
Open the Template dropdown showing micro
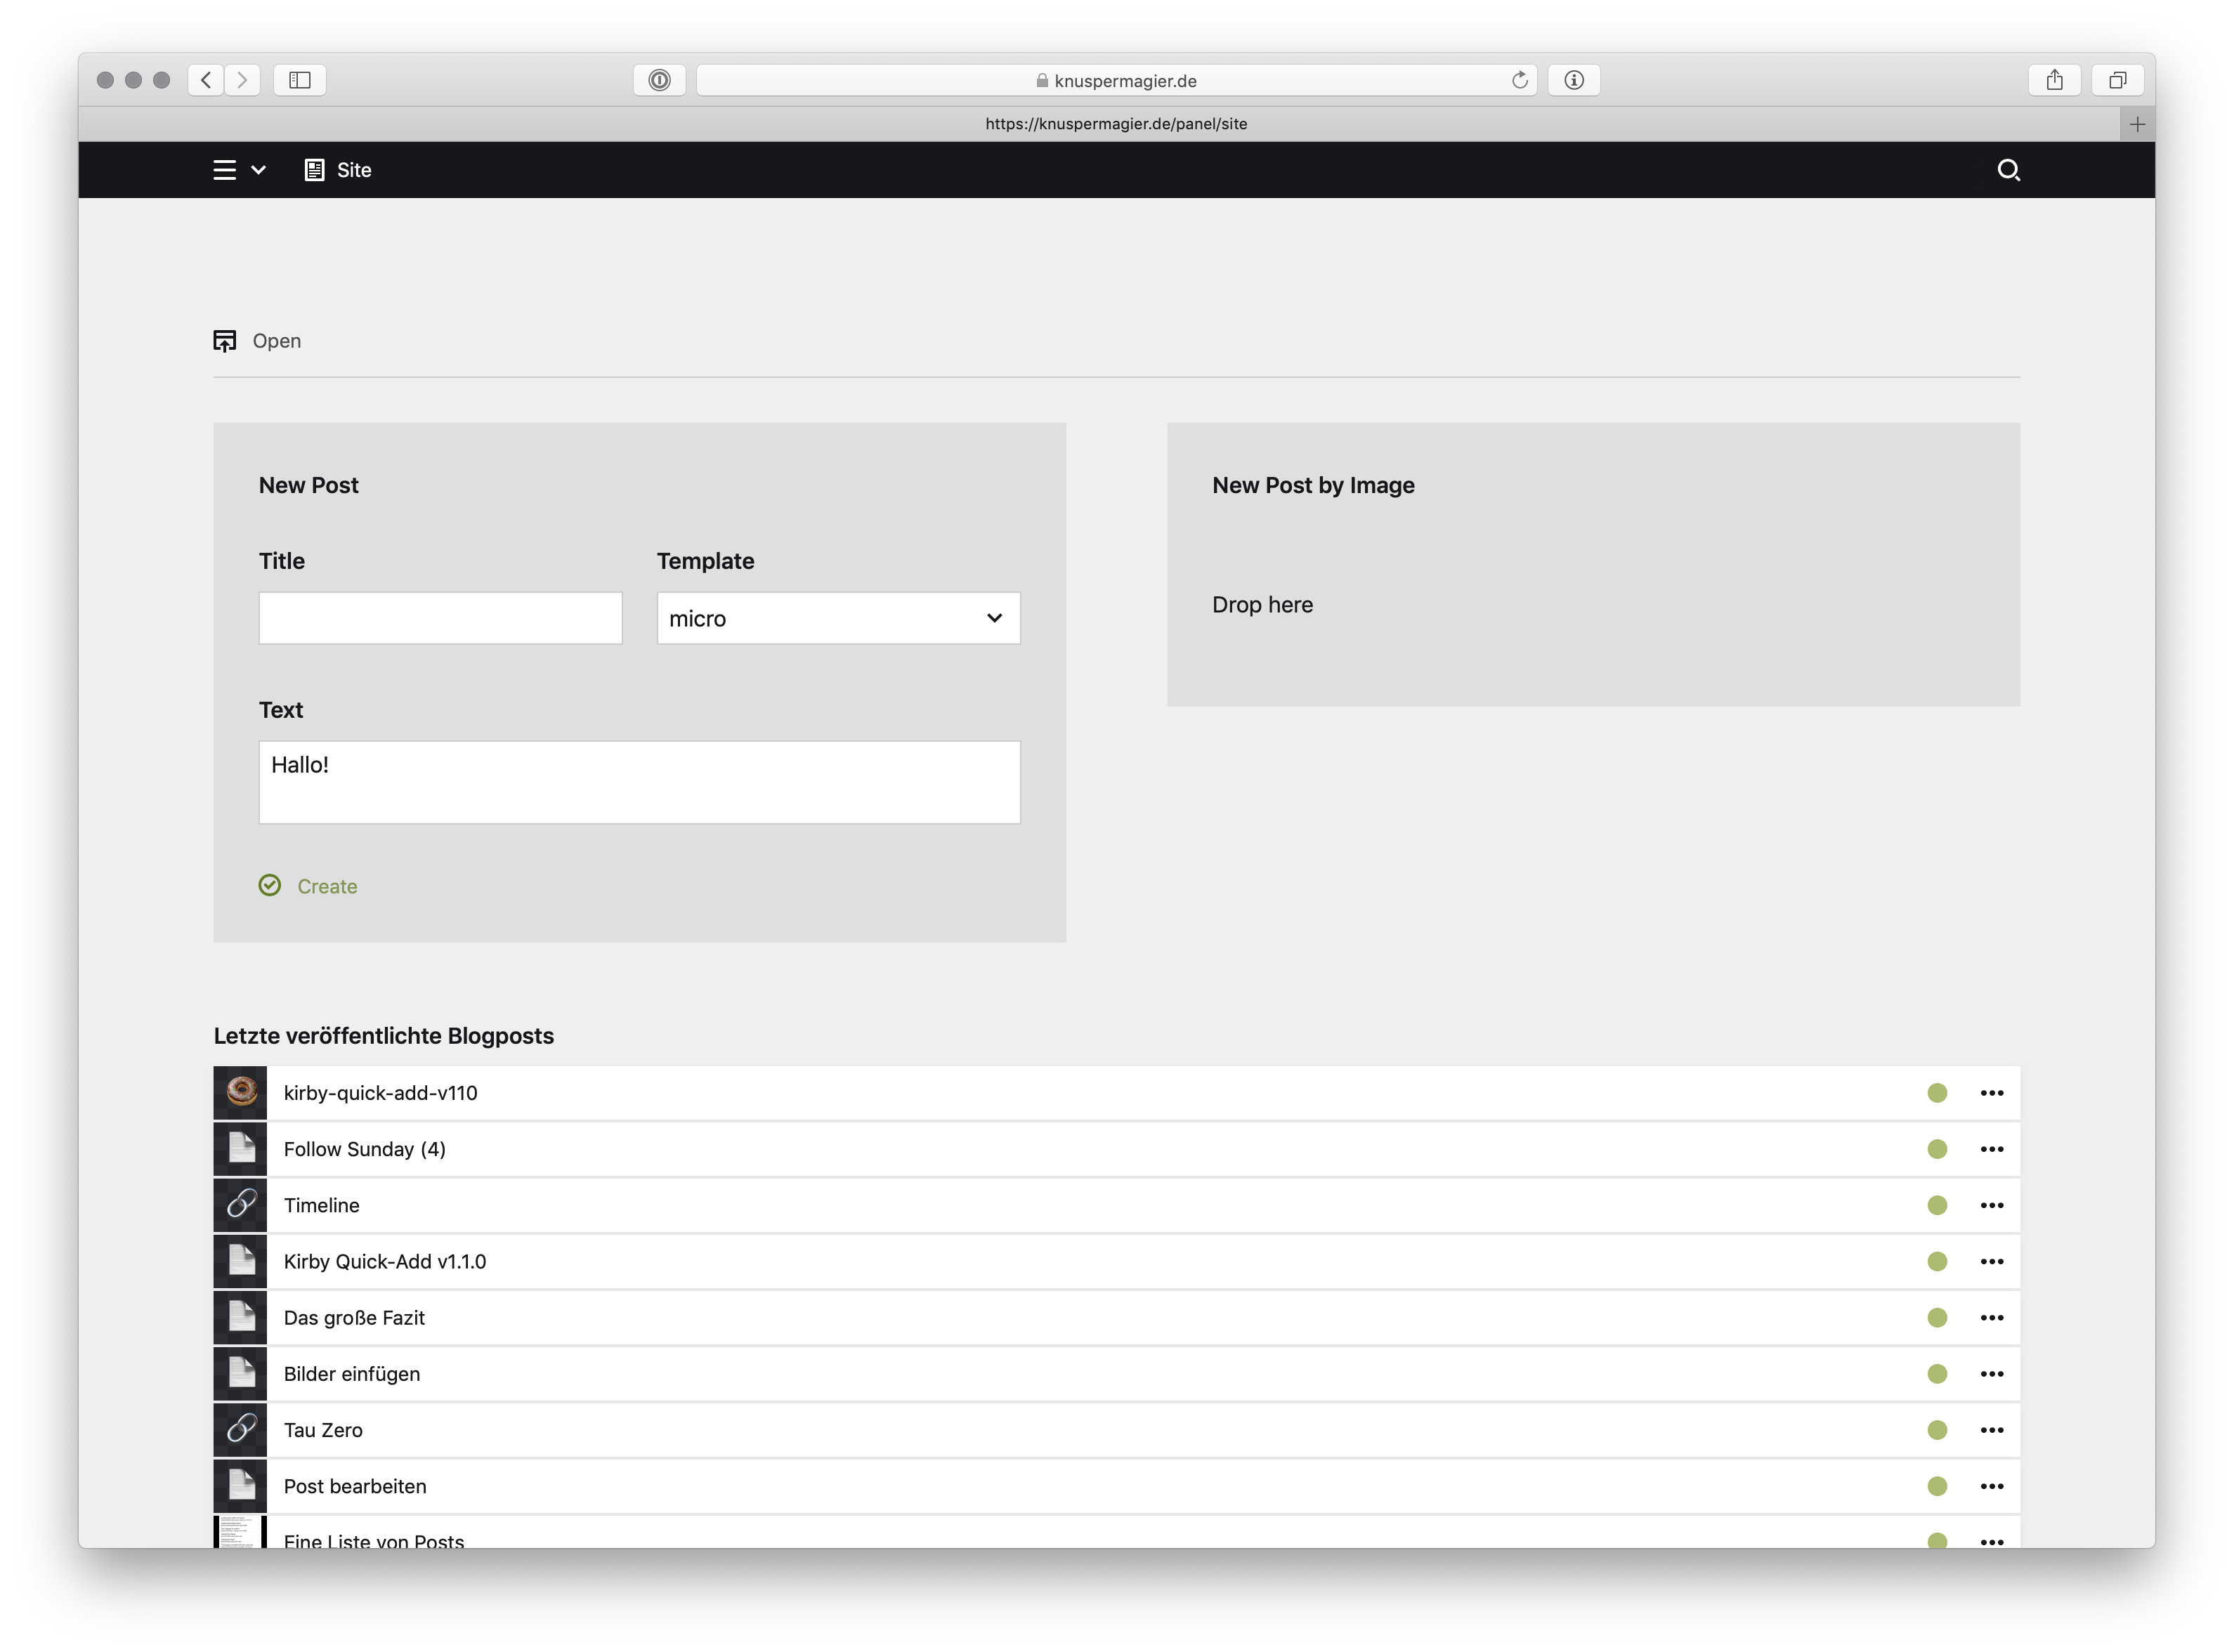838,618
